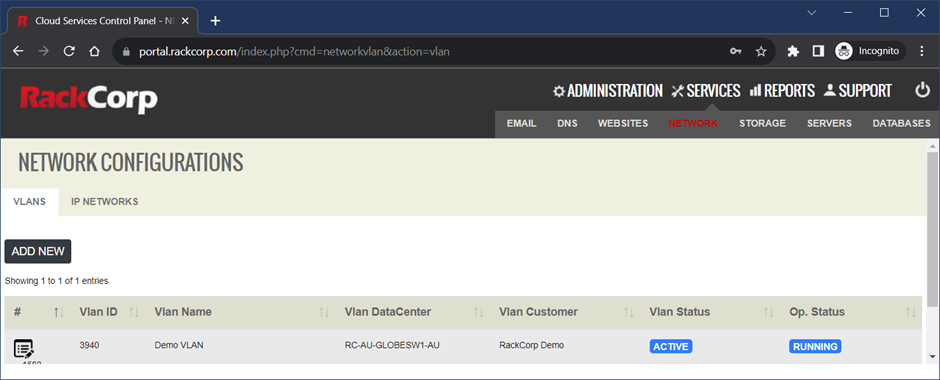Click the Add New button
This screenshot has height=380, width=940.
[x=38, y=252]
